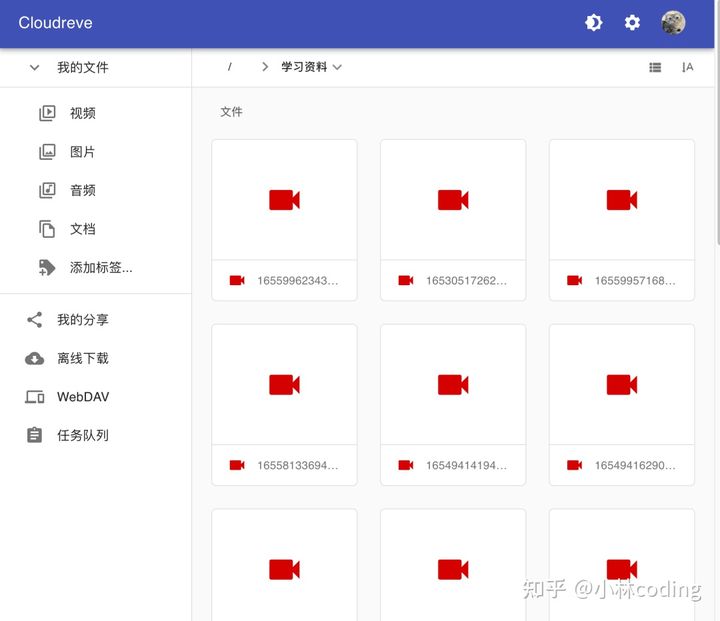Select the 文档 category icon
This screenshot has height=621, width=720.
pos(47,229)
